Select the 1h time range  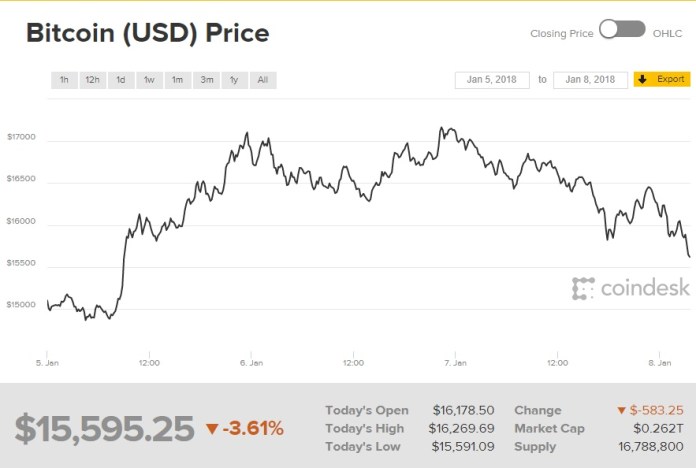[64, 79]
